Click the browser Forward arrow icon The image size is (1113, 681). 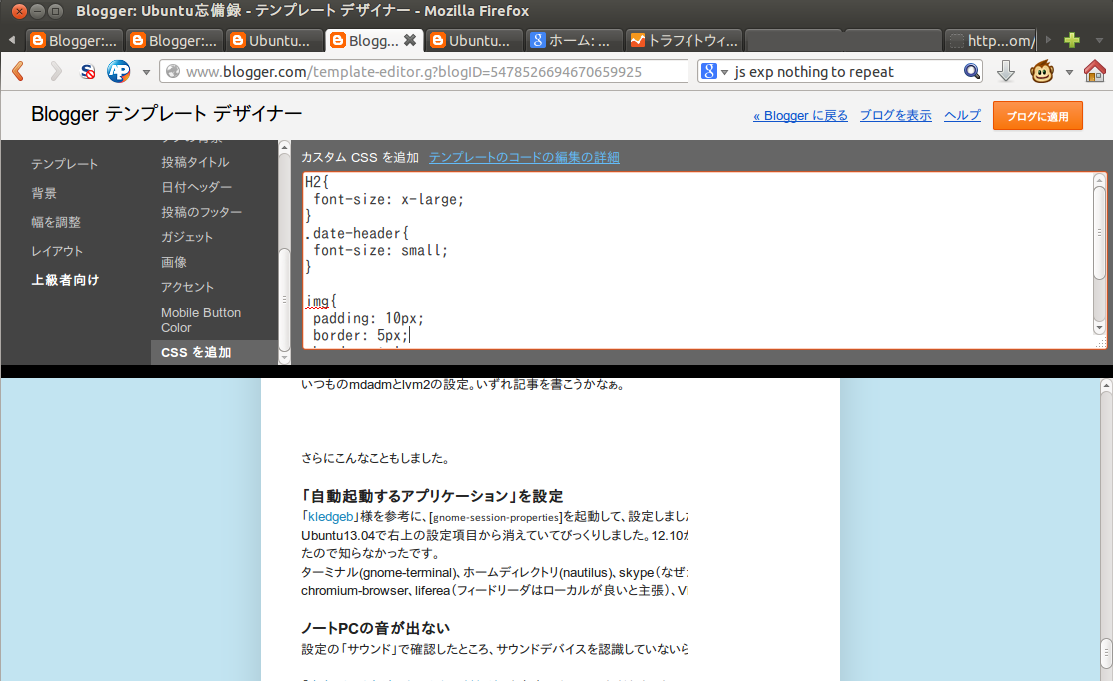55,71
